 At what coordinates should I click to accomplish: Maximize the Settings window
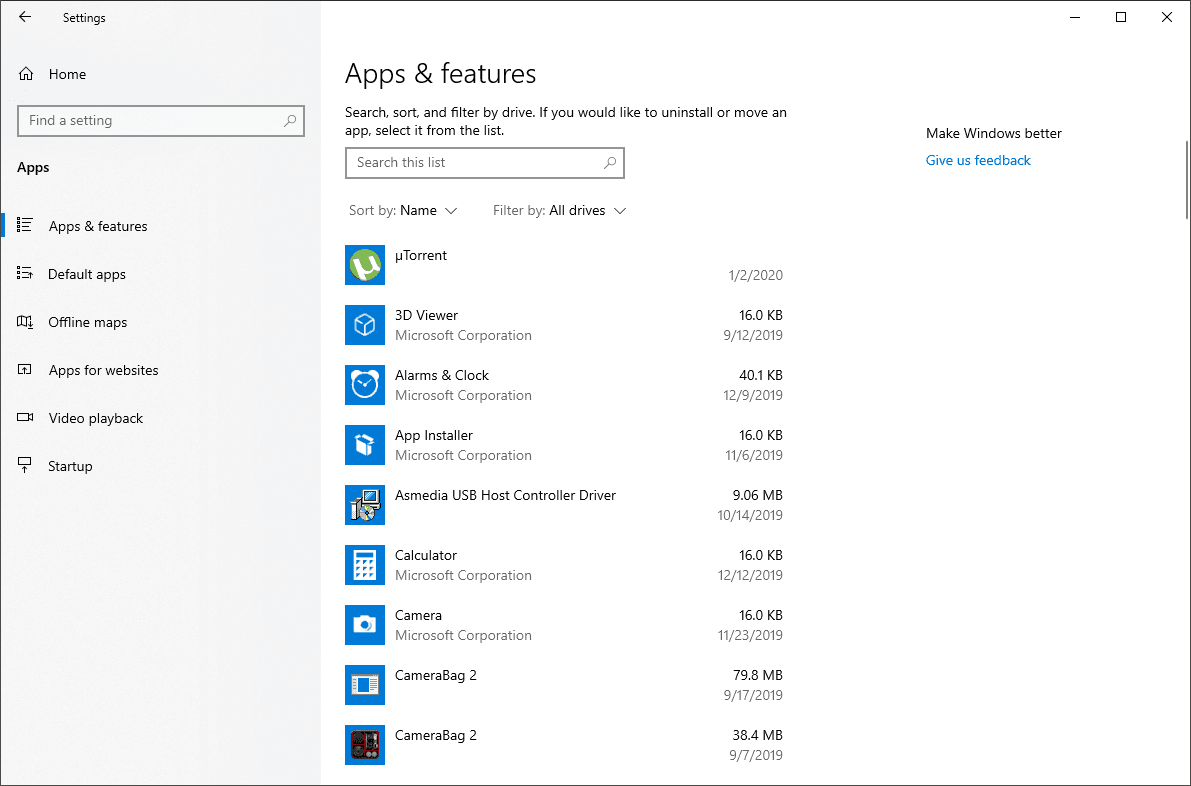click(x=1120, y=17)
